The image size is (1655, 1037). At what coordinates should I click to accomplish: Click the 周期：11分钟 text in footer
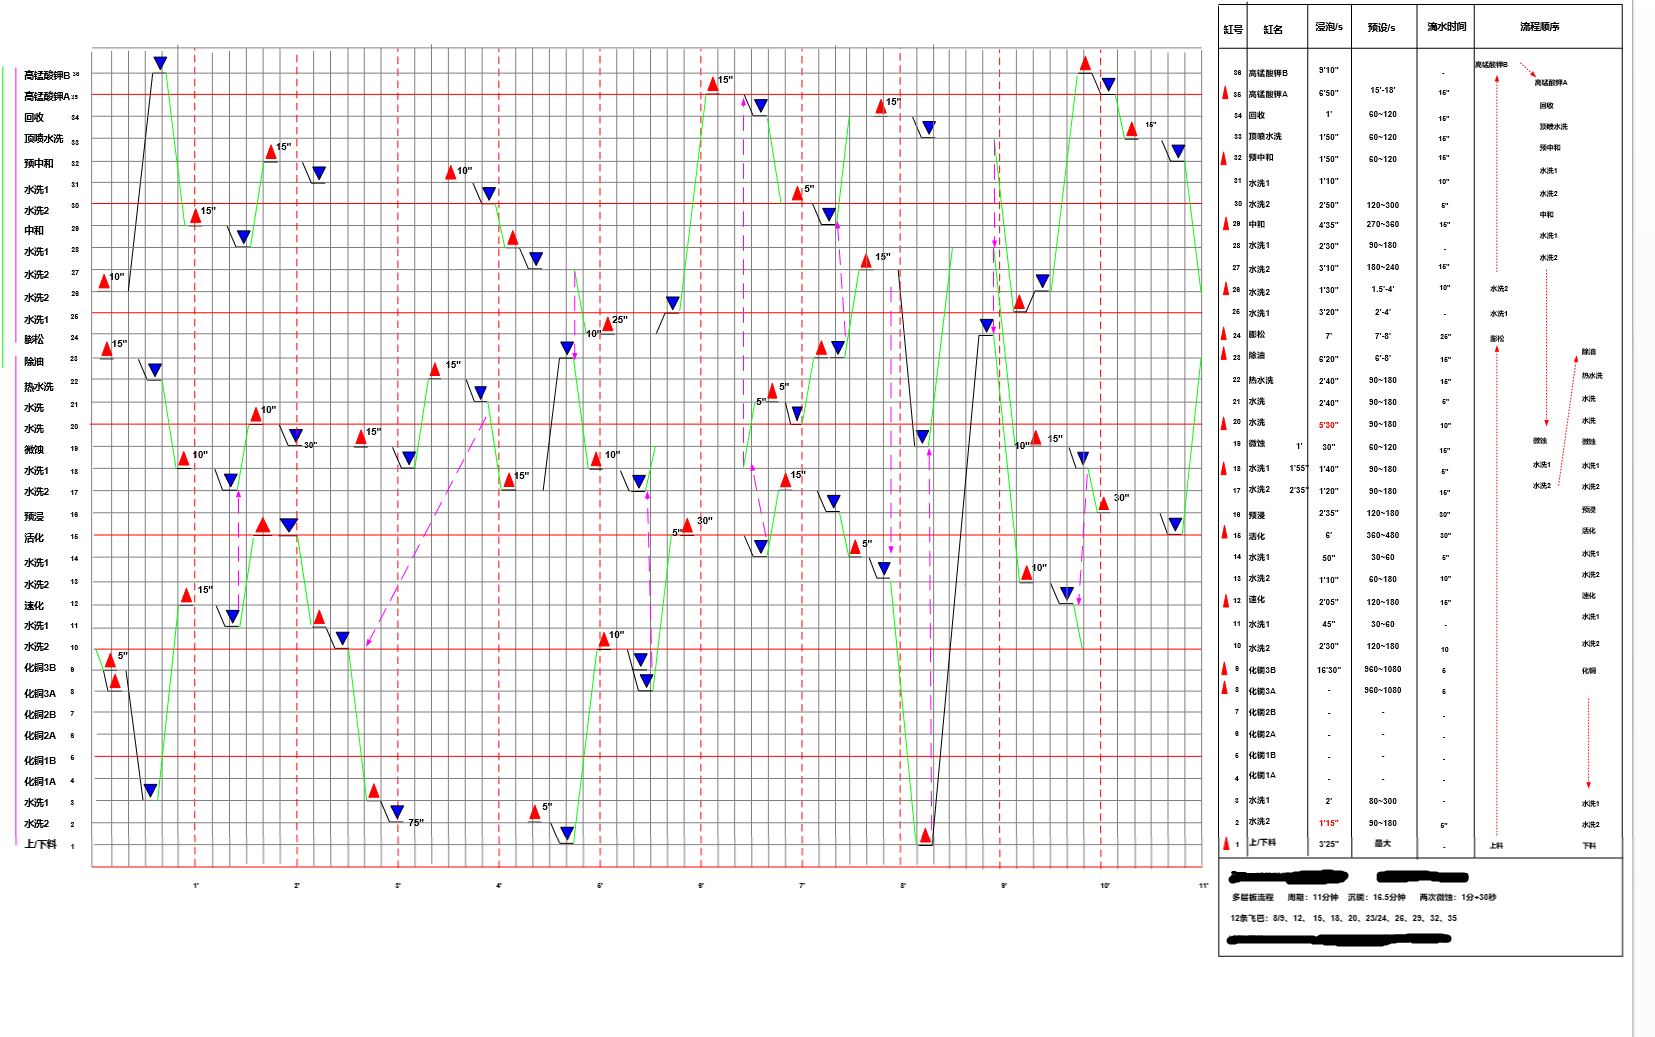click(1310, 897)
